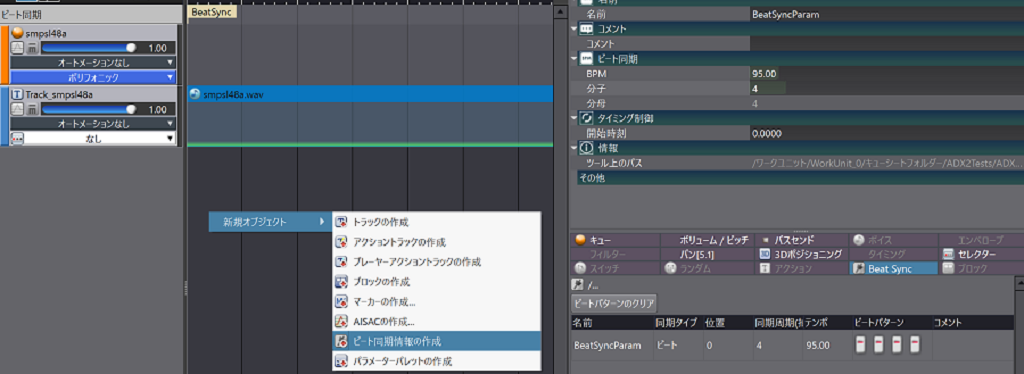The height and width of the screenshot is (374, 1024).
Task: Collapse the タイミング制御 section
Action: (574, 118)
